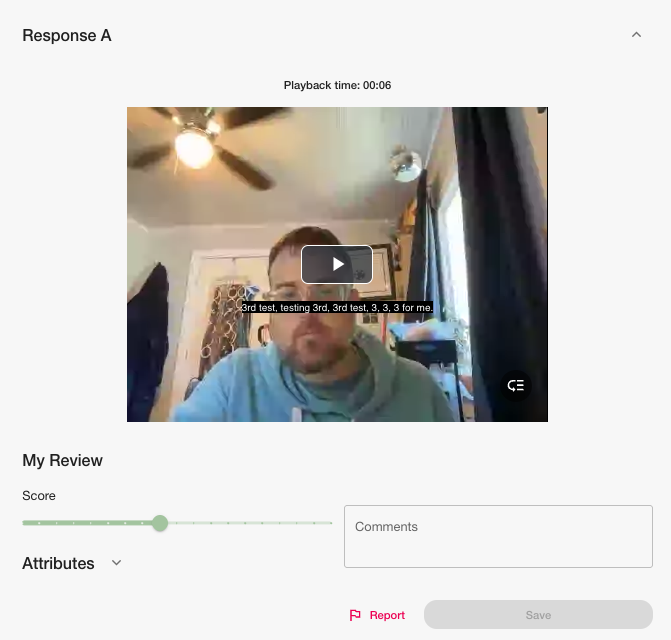Click the Attributes heading label

[x=58, y=563]
